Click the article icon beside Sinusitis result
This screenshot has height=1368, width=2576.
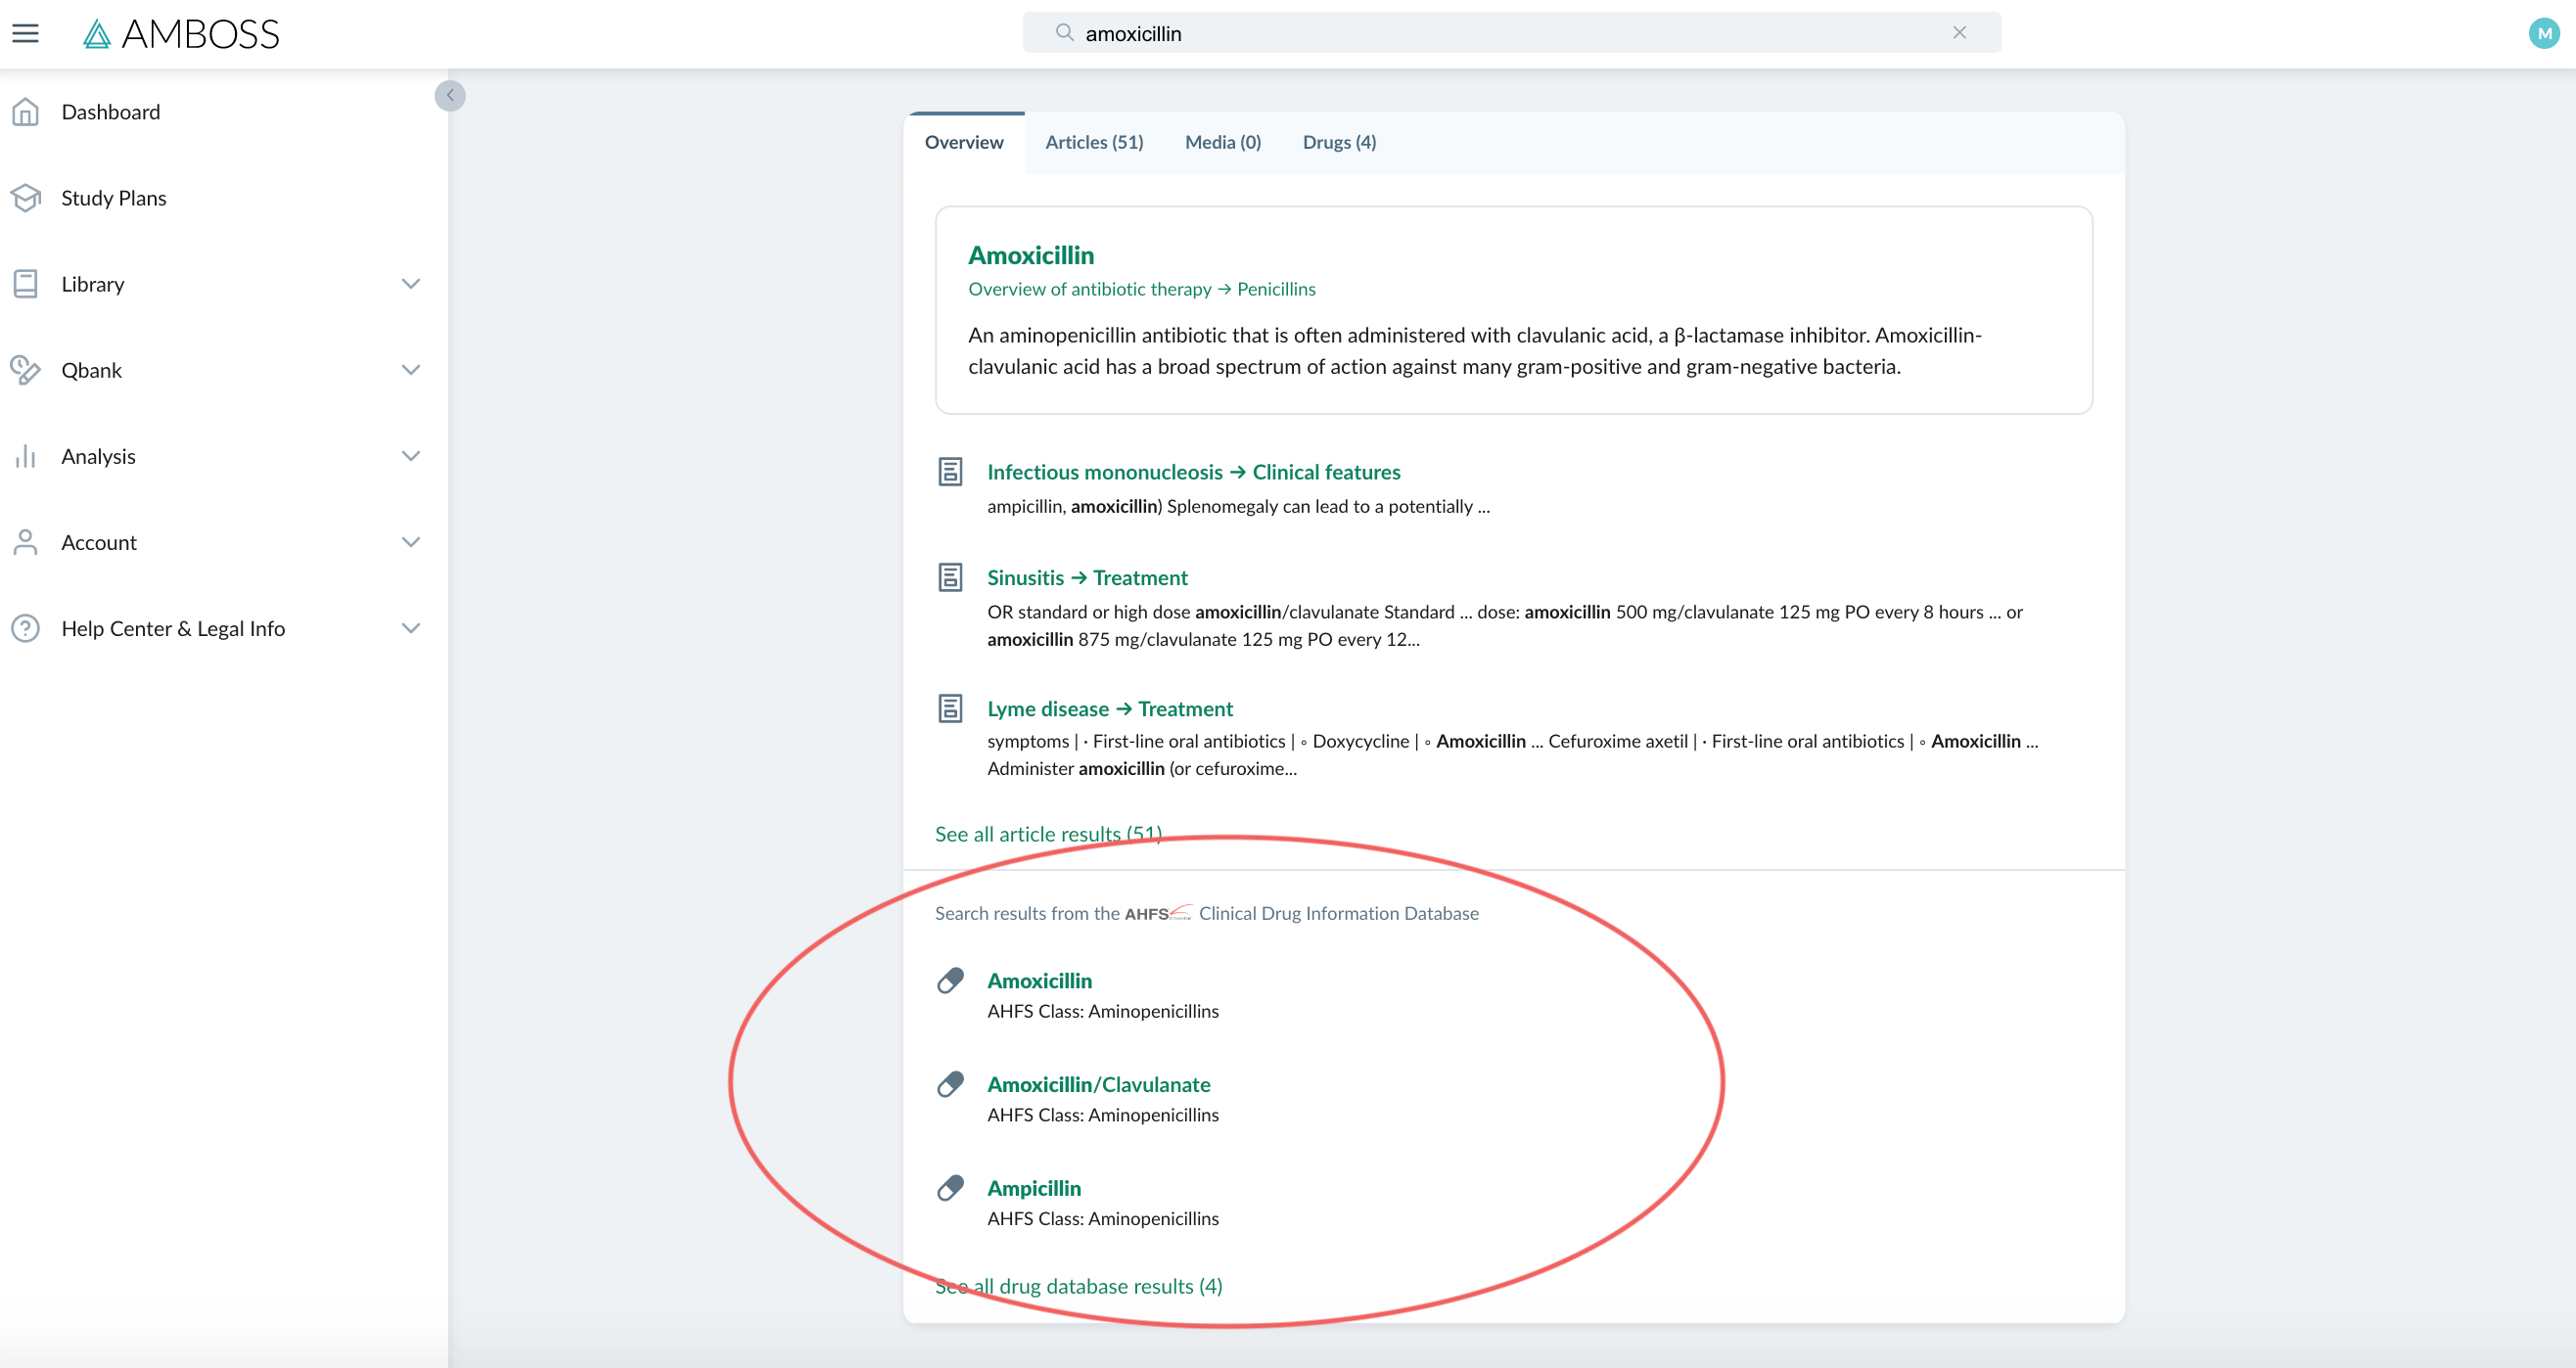tap(950, 577)
